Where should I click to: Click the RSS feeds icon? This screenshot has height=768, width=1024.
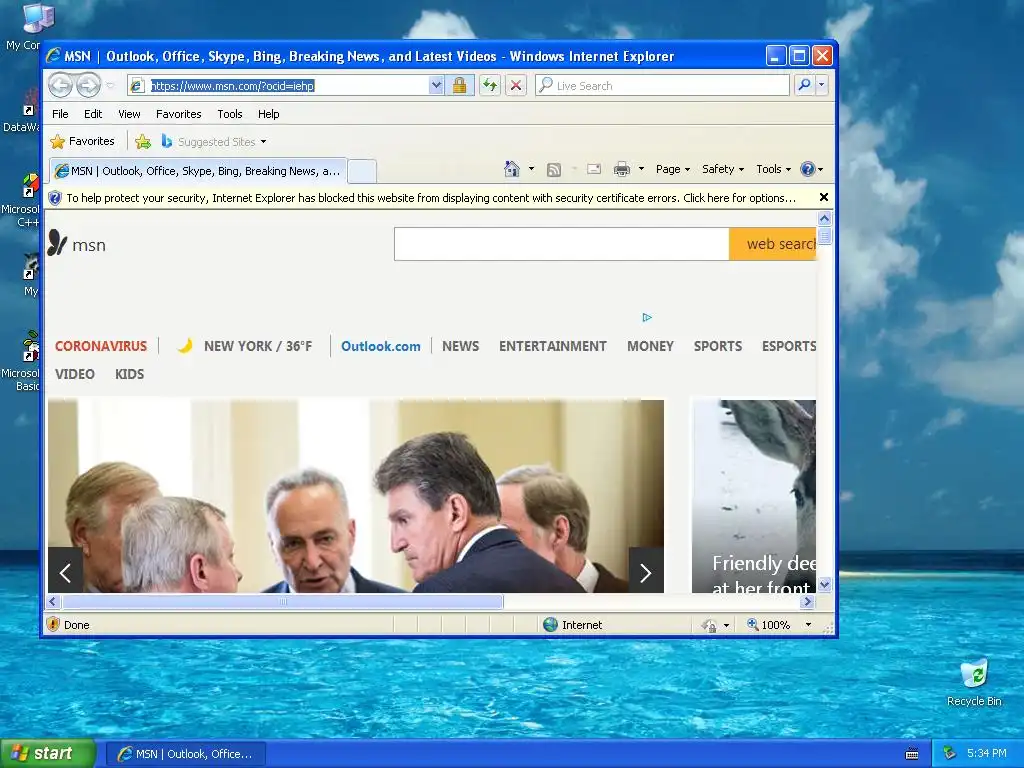pyautogui.click(x=554, y=170)
